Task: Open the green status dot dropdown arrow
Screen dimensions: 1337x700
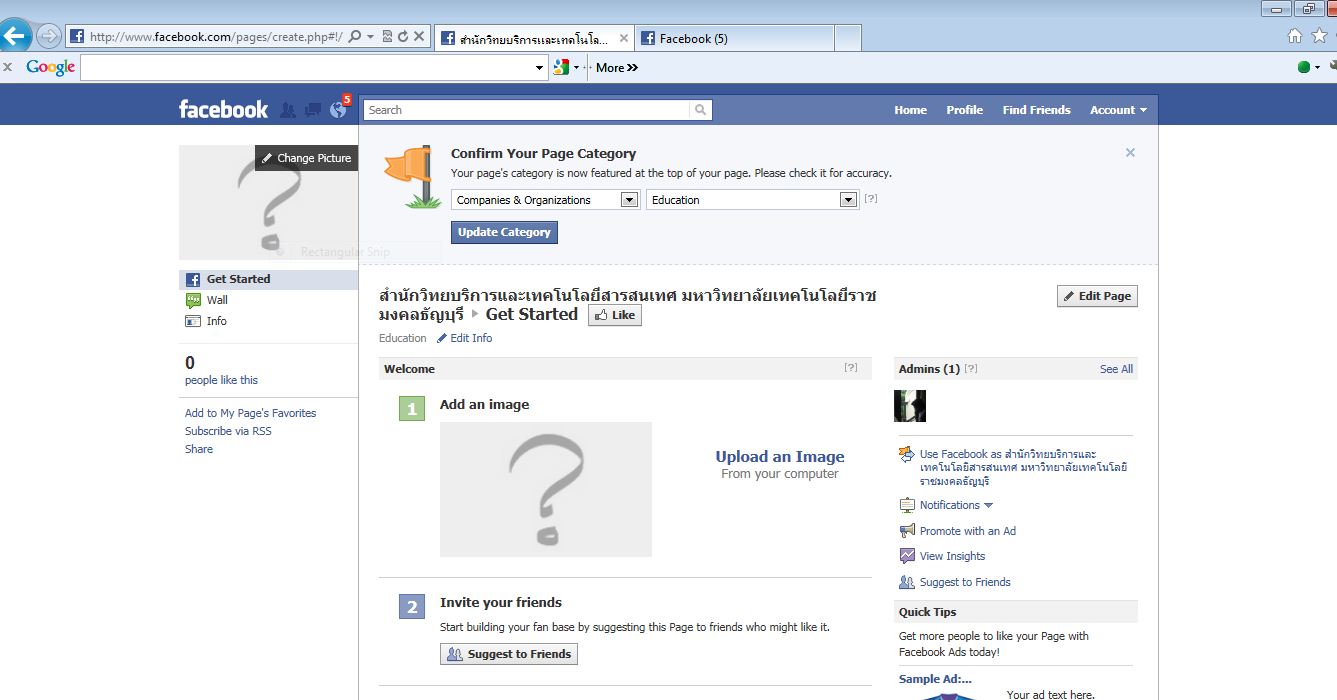Action: 1317,68
